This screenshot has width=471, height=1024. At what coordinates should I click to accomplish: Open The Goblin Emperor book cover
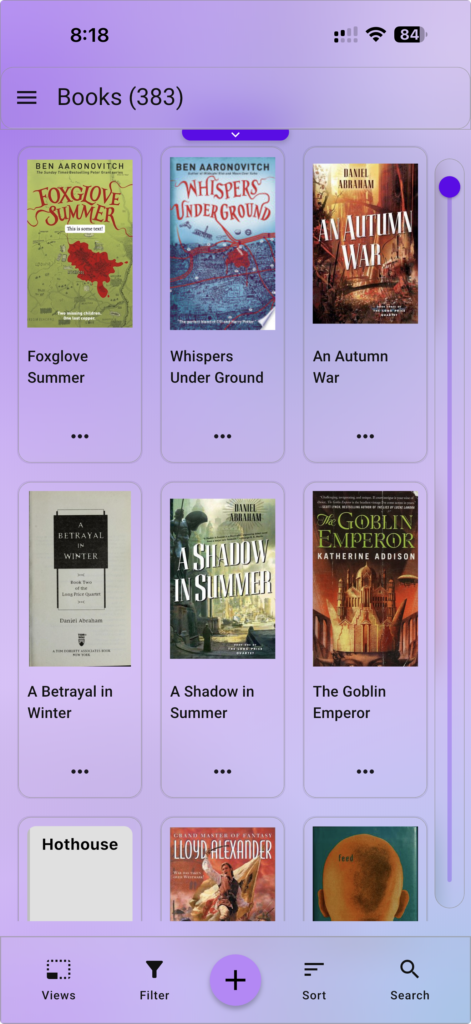pos(365,579)
